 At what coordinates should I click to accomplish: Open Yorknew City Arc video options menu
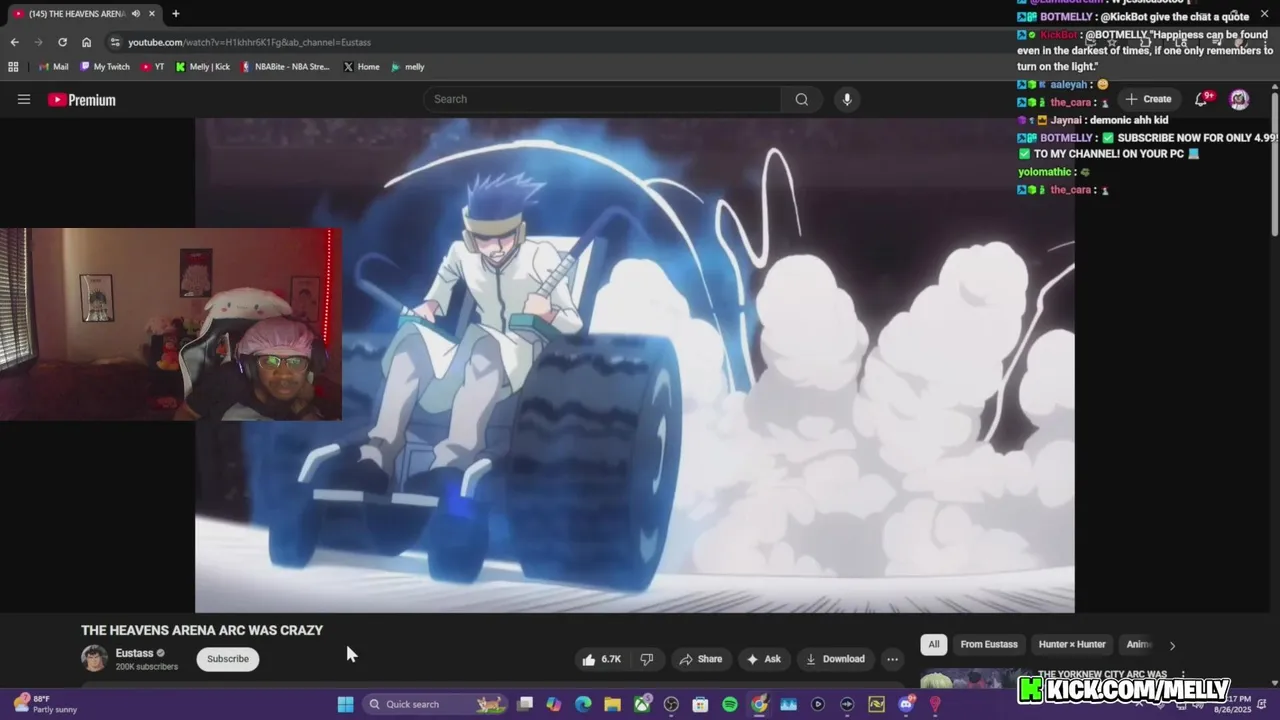point(1183,676)
